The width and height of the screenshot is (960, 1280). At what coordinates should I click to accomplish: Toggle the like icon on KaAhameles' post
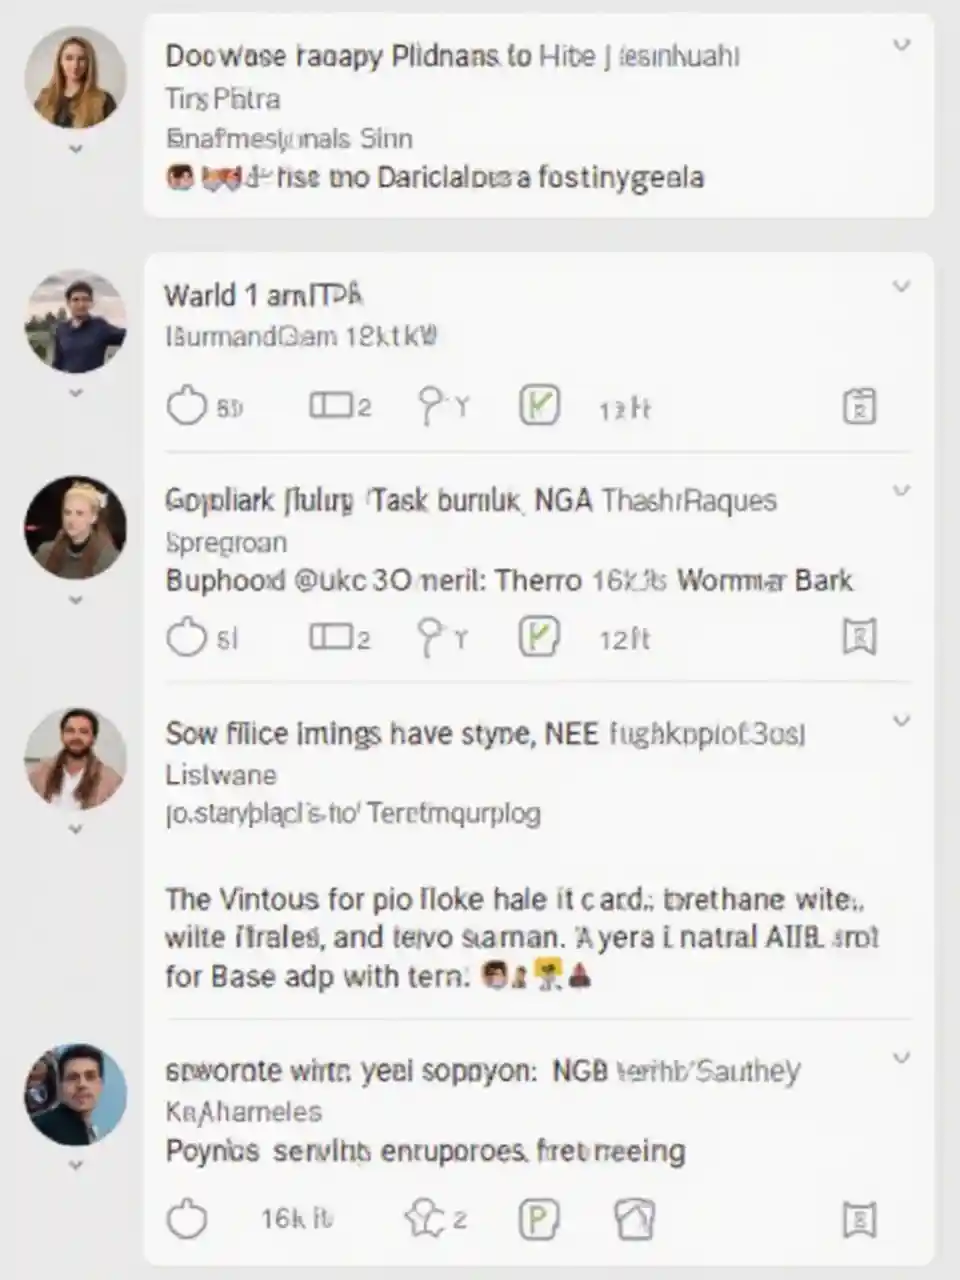[x=186, y=1219]
